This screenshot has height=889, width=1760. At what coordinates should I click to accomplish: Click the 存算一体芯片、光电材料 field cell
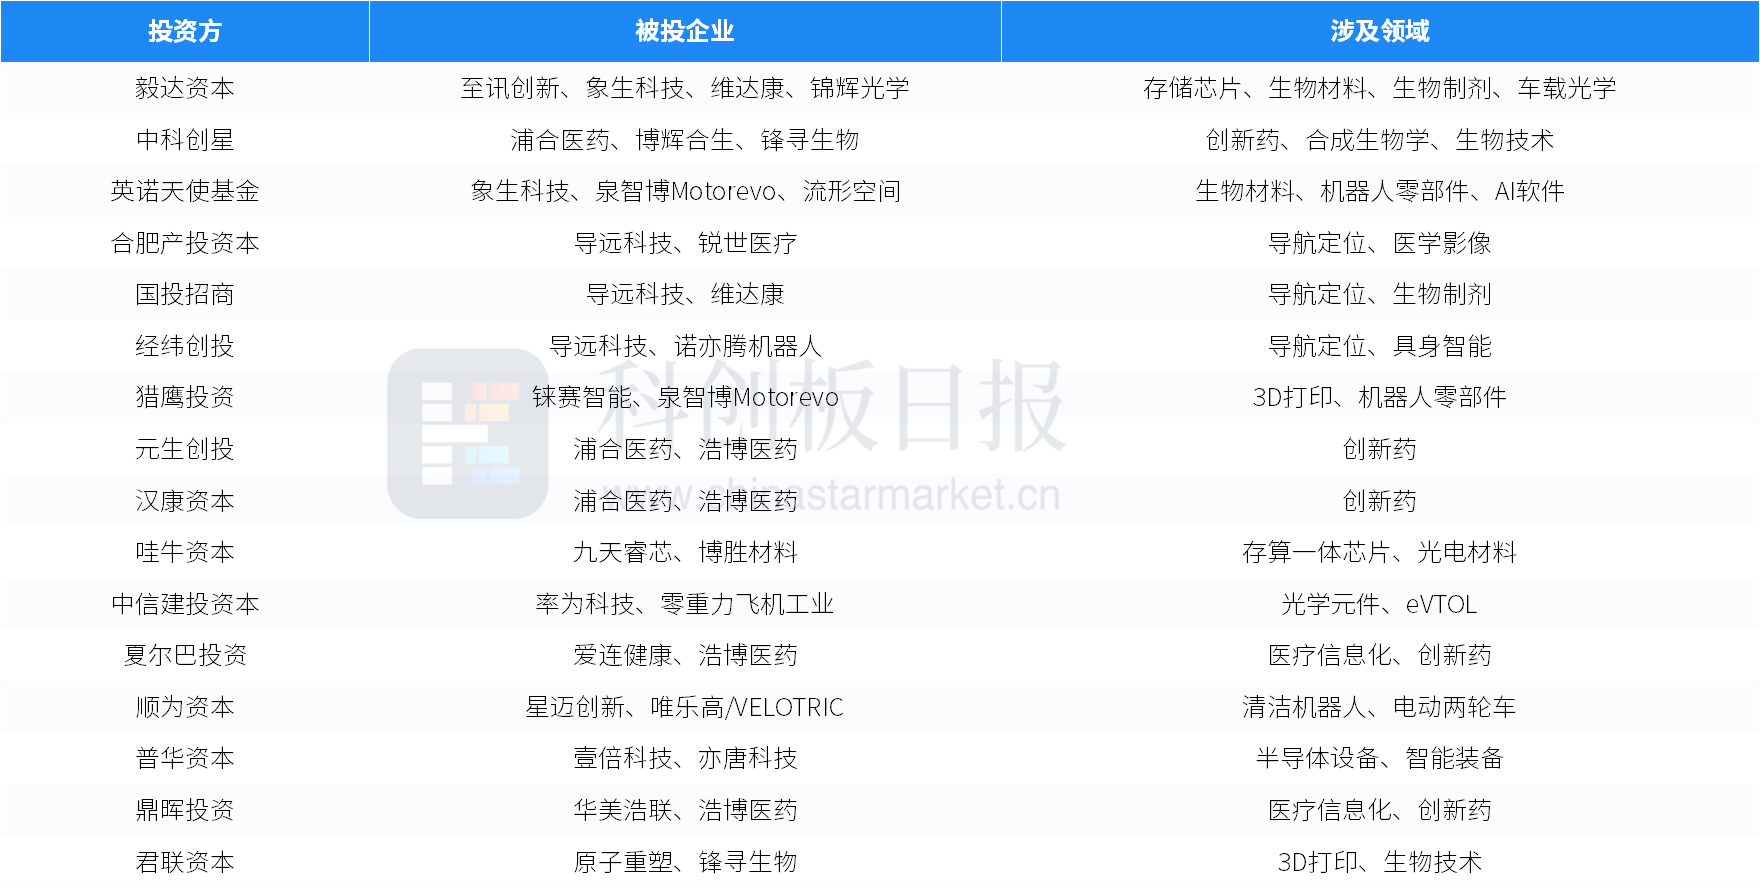click(1380, 552)
